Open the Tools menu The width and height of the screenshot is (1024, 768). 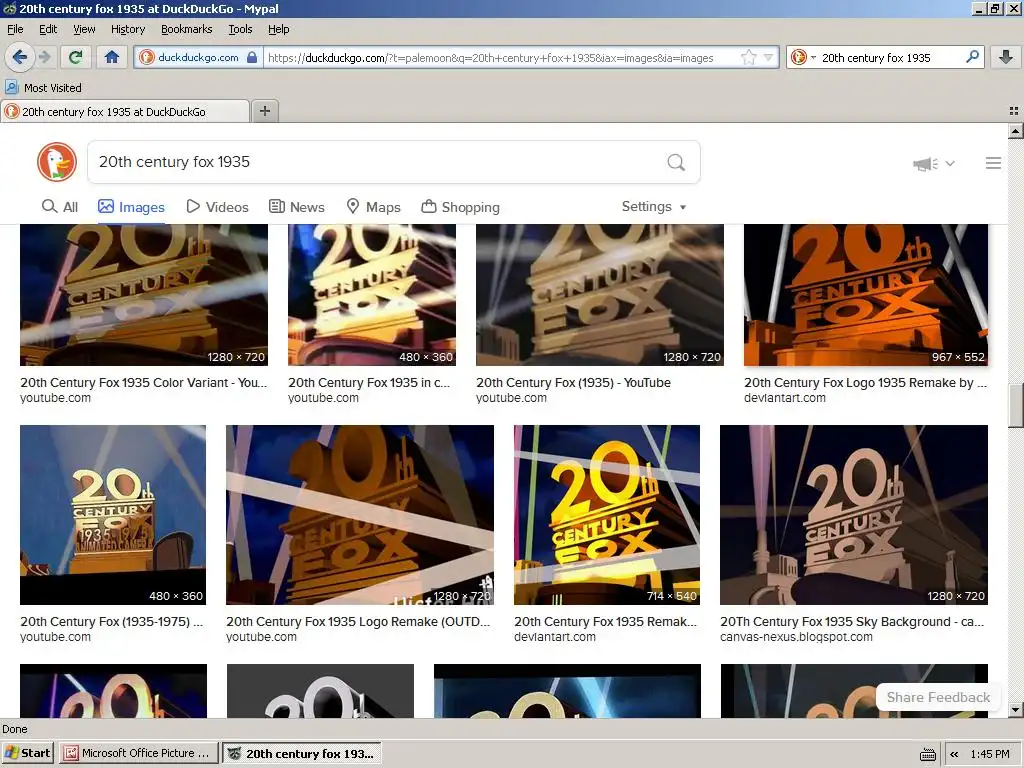(240, 29)
